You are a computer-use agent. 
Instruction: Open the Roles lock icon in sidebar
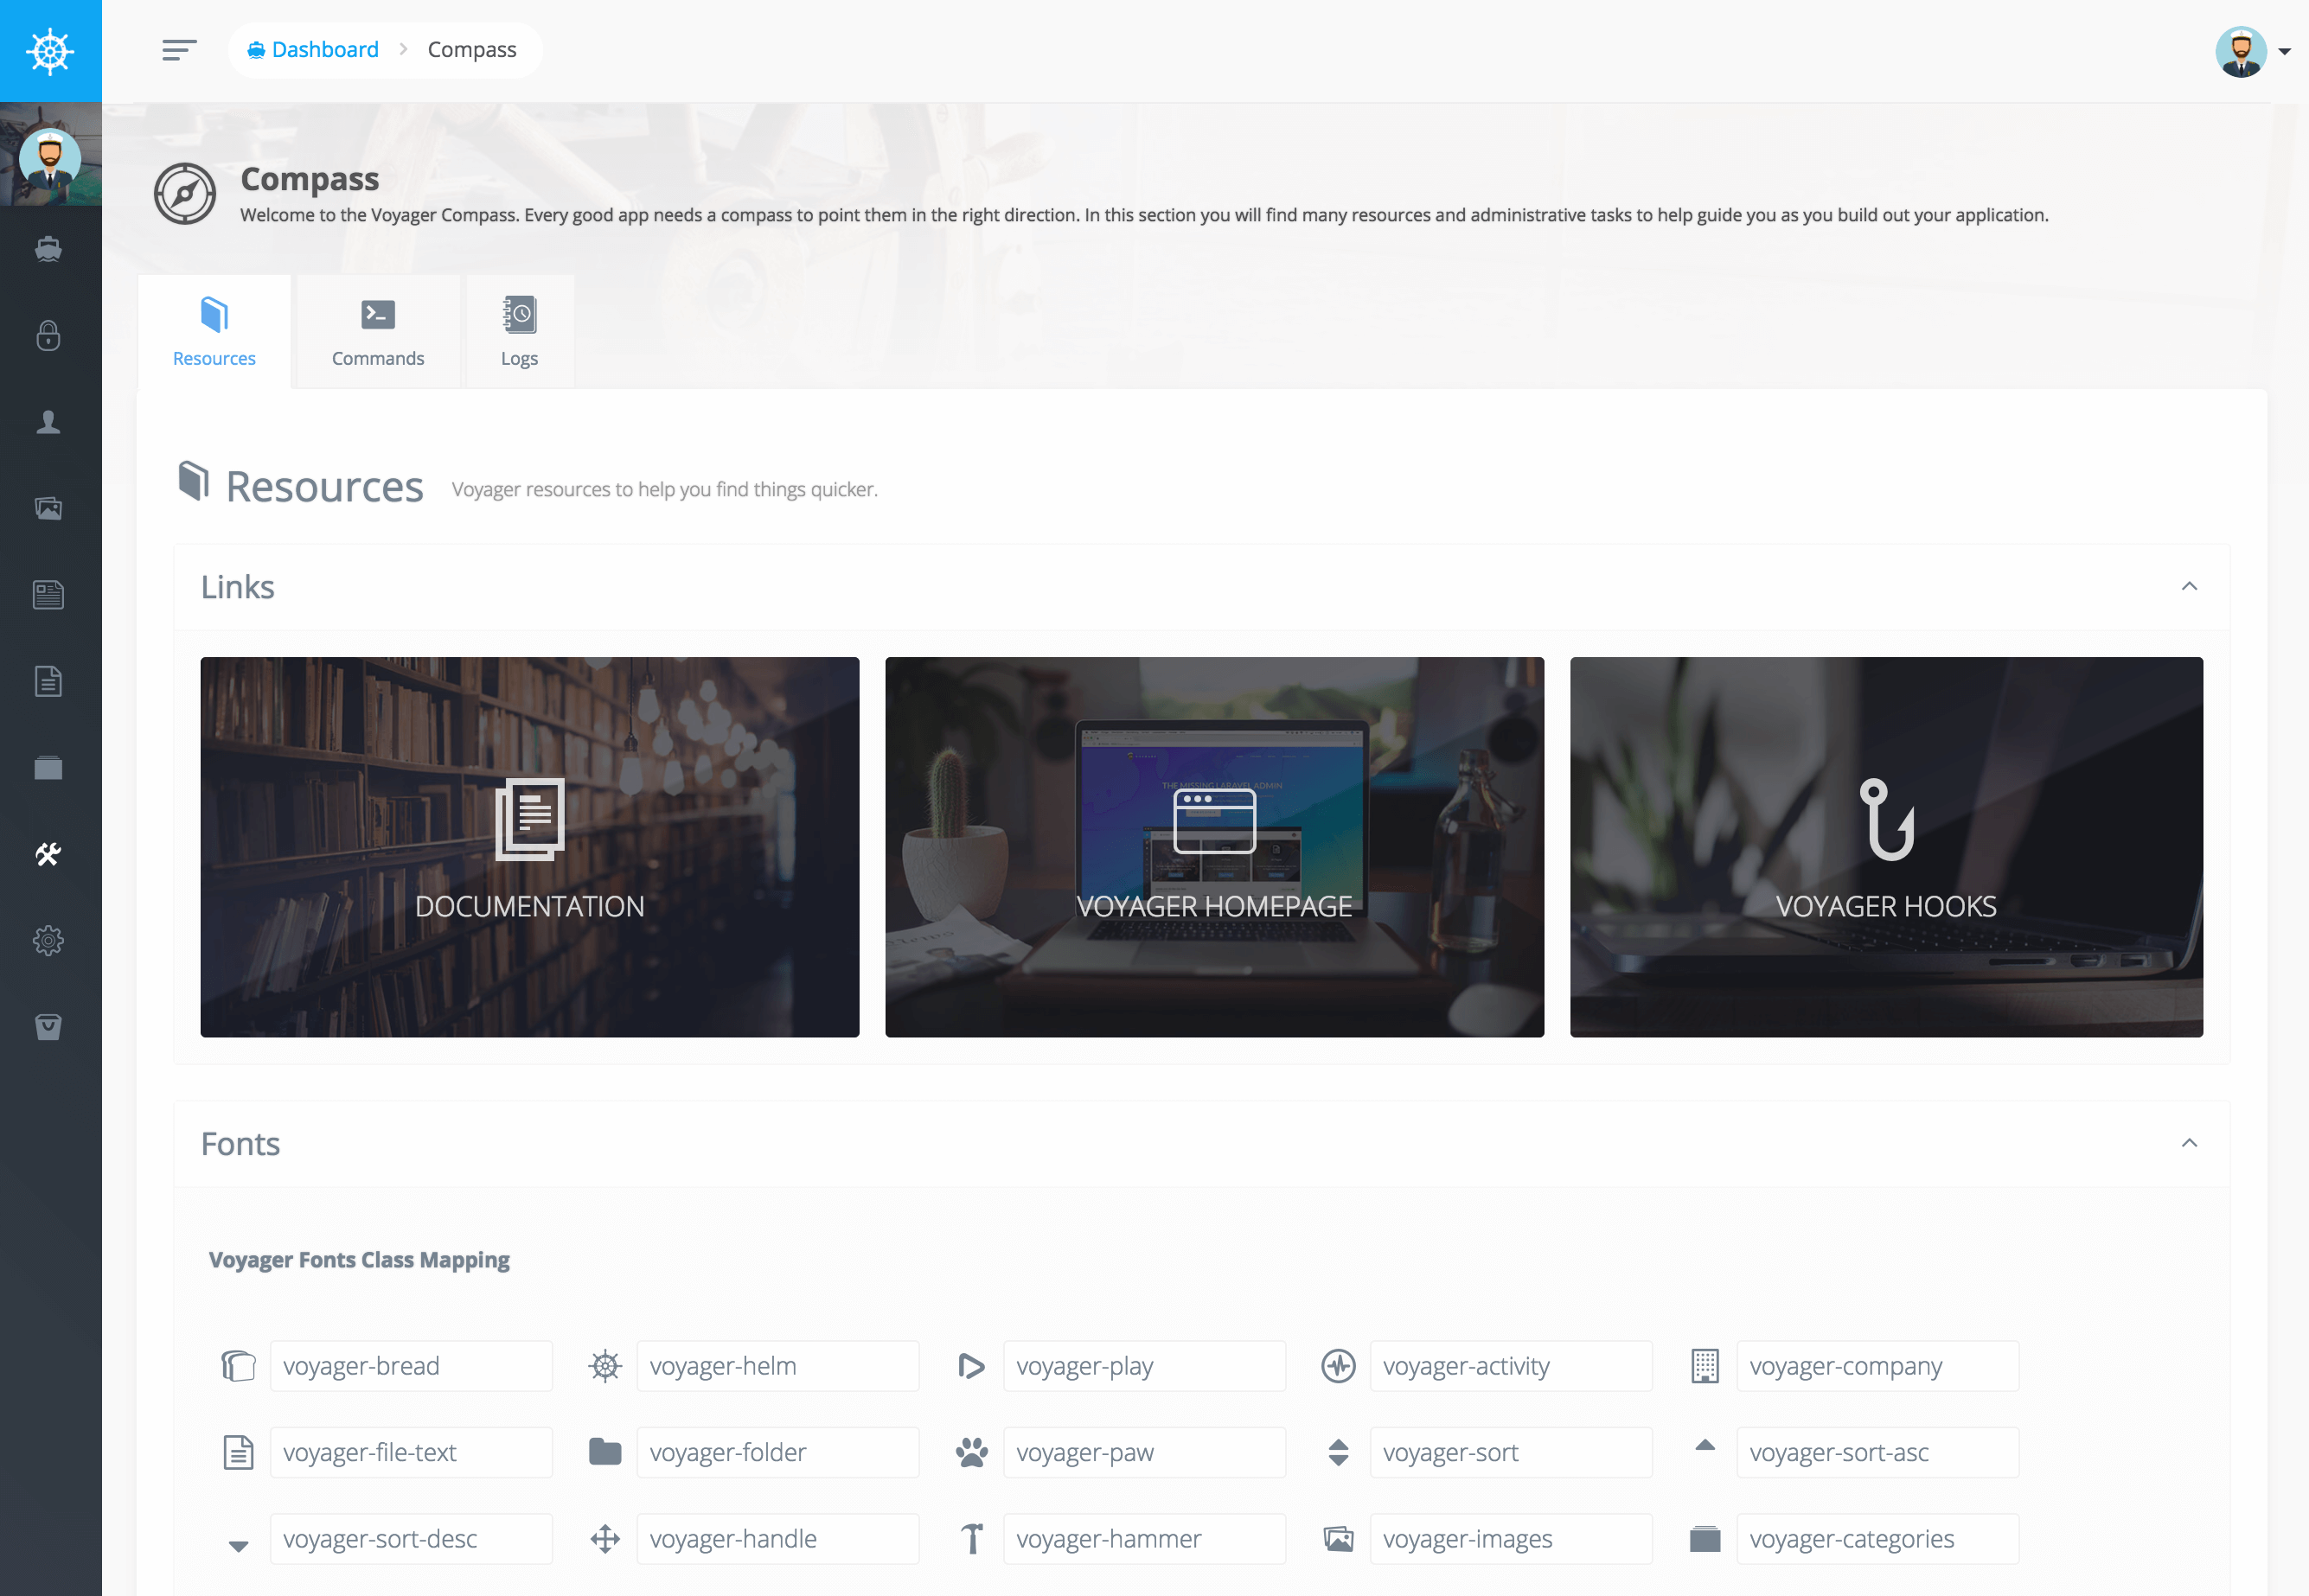coord(48,335)
